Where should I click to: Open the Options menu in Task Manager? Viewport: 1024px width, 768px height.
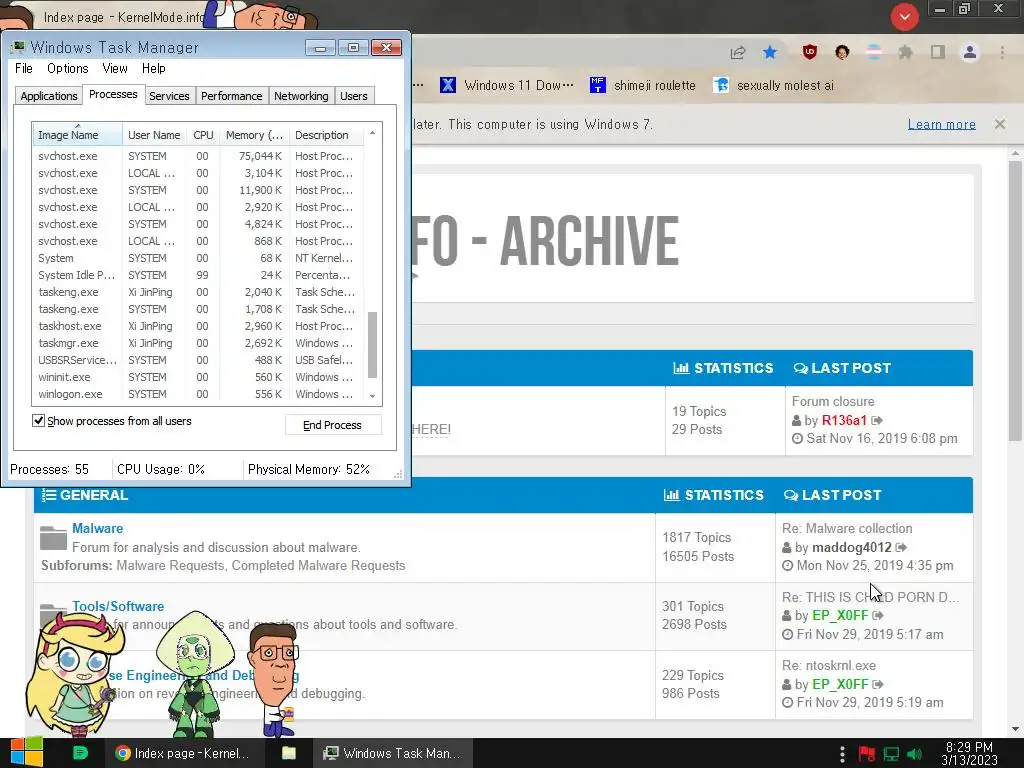pyautogui.click(x=67, y=69)
